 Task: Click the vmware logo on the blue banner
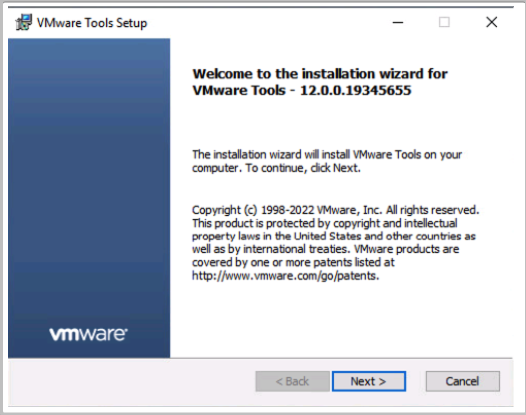tap(88, 334)
